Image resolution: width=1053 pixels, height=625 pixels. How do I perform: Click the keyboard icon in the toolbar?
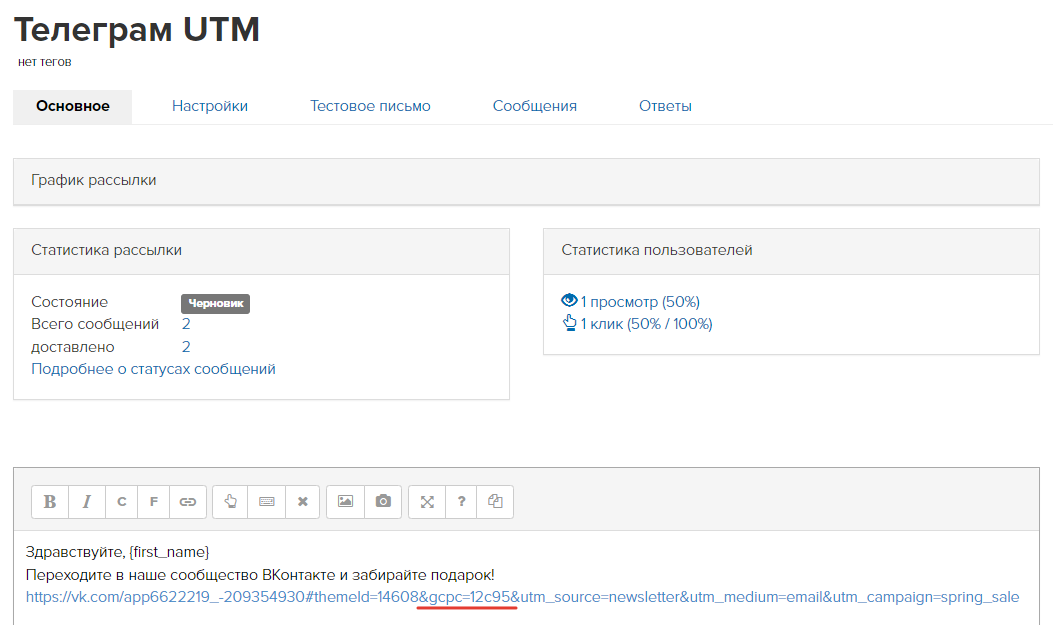(267, 502)
